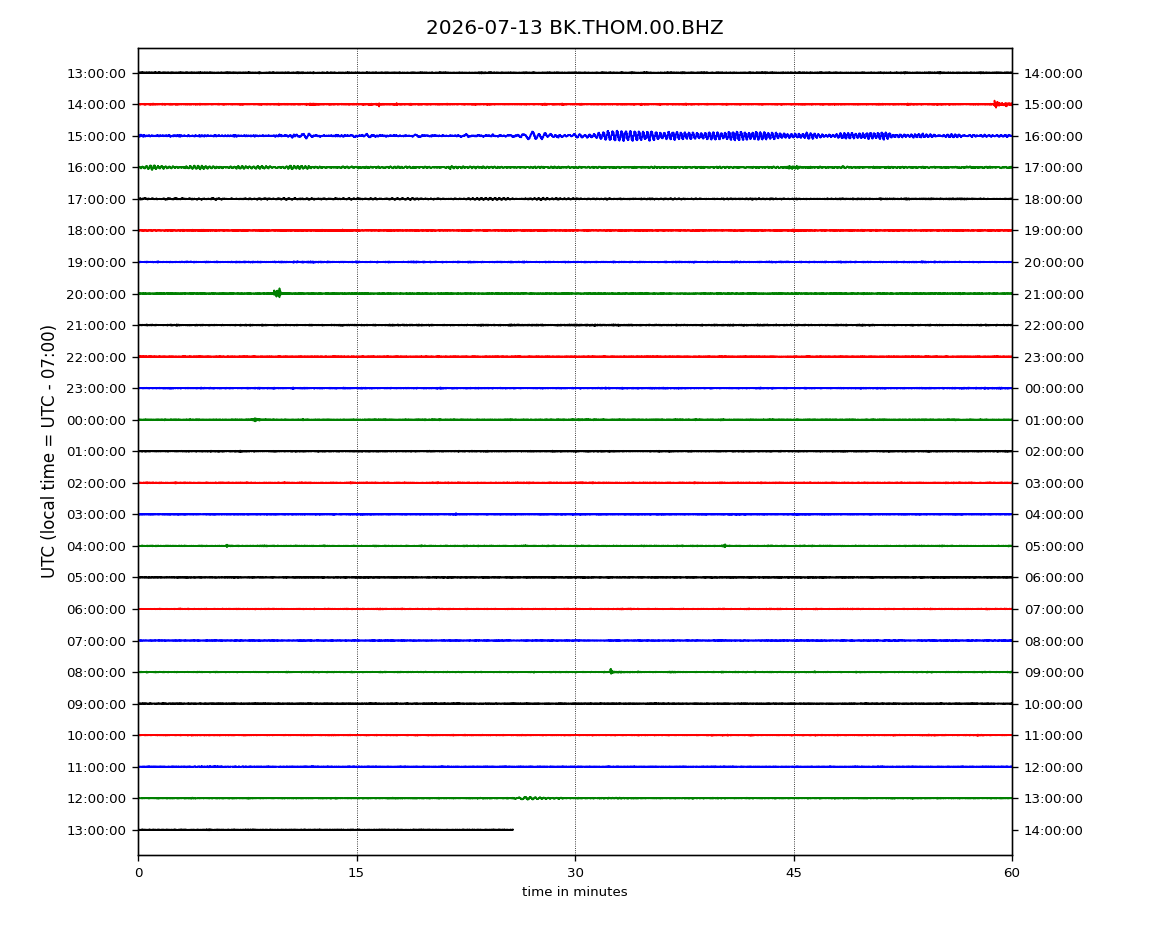Click the small green blip on the 00:00:00 trace

point(255,420)
